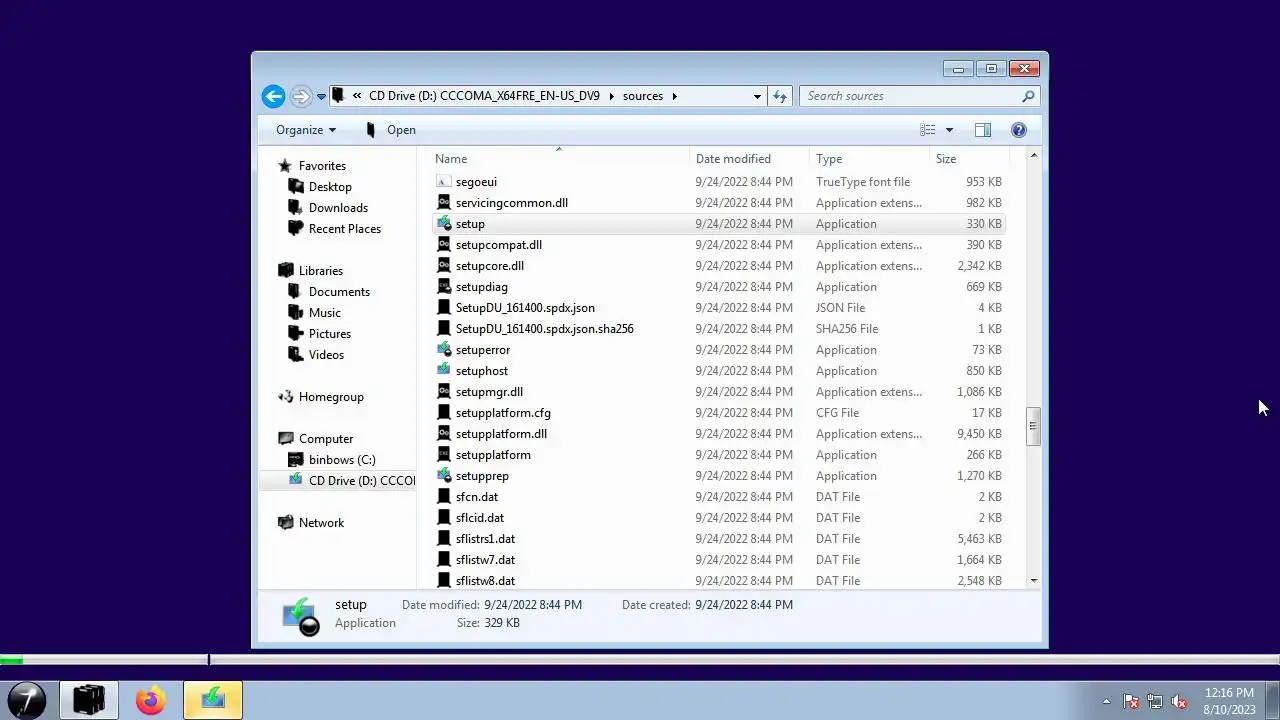
Task: Expand the arrow after 'sources' in the address bar
Action: pyautogui.click(x=674, y=96)
